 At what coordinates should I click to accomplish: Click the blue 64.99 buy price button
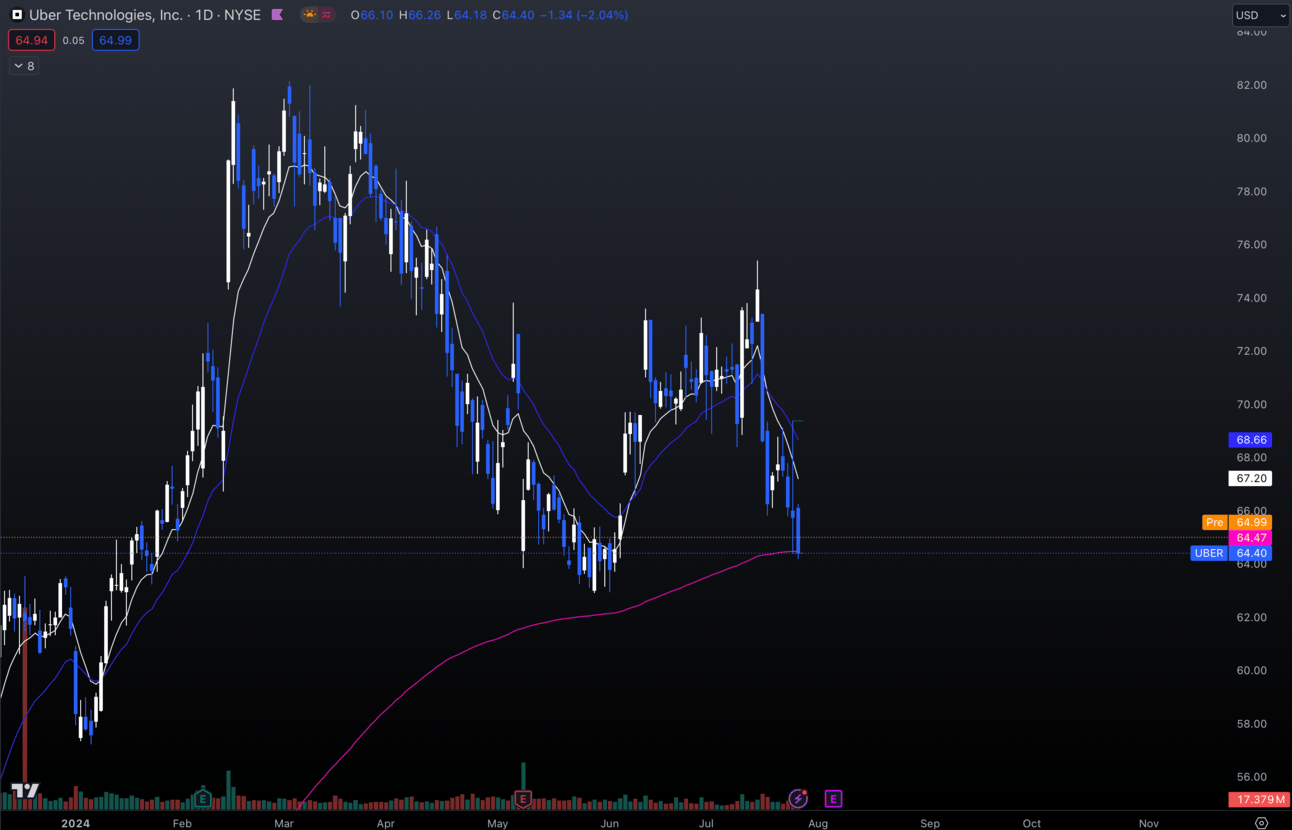[x=115, y=40]
